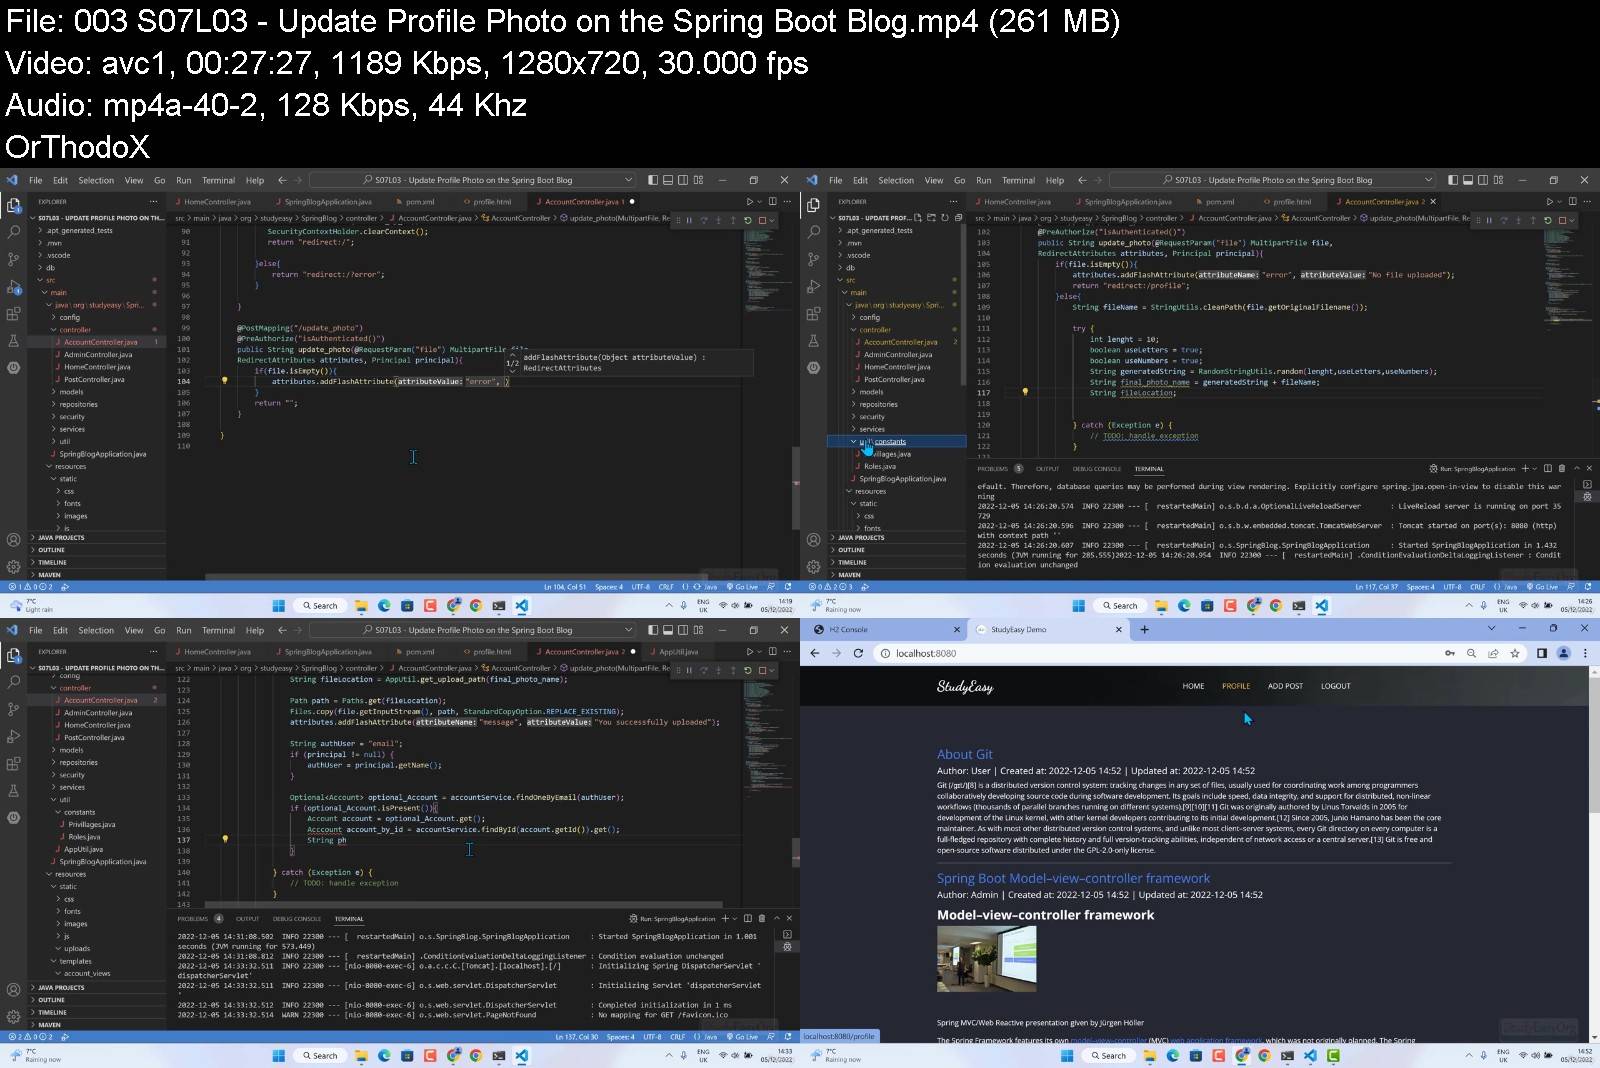The height and width of the screenshot is (1068, 1600).
Task: Open Extensions view in top-left VS Code window
Action: (14, 313)
